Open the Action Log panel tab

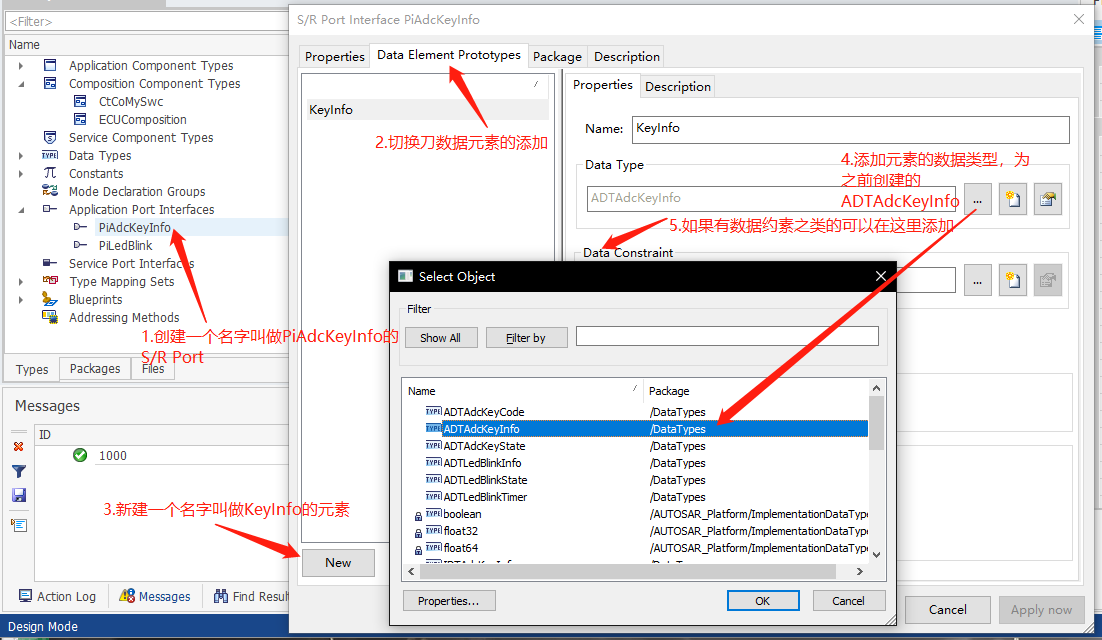click(x=57, y=596)
